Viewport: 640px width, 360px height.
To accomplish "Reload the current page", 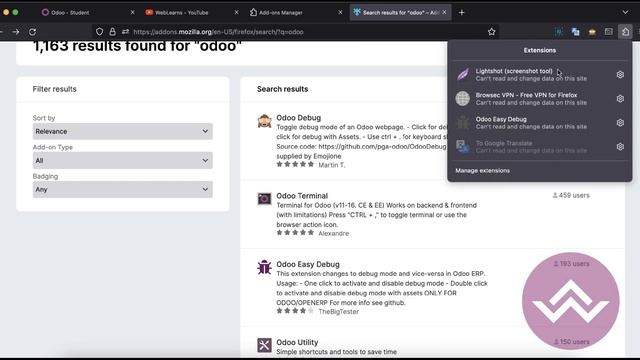I will click(32, 32).
